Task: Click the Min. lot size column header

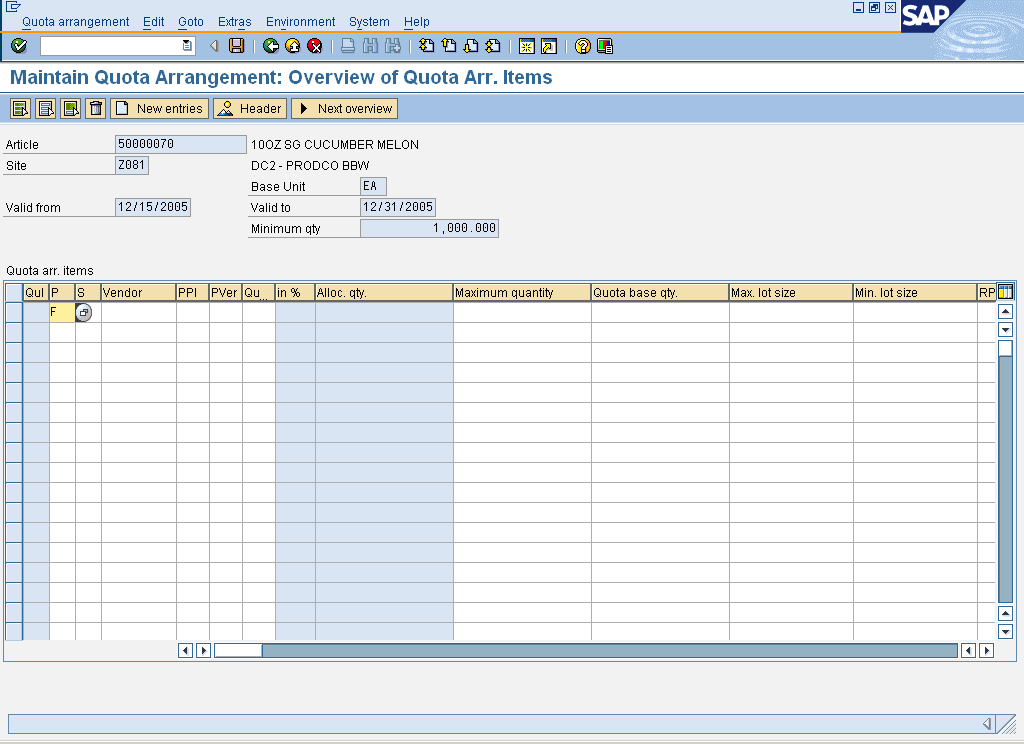Action: tap(915, 293)
